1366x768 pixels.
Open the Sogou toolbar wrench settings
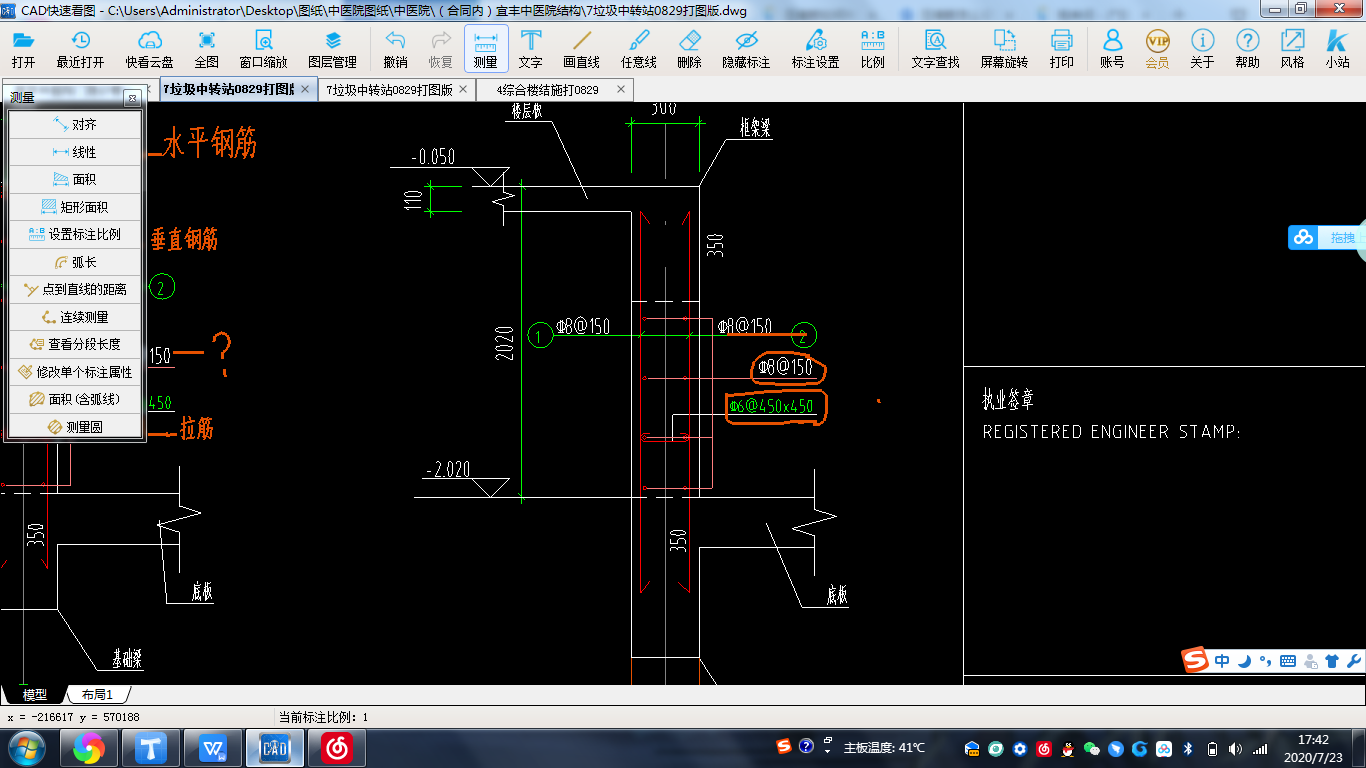1353,661
